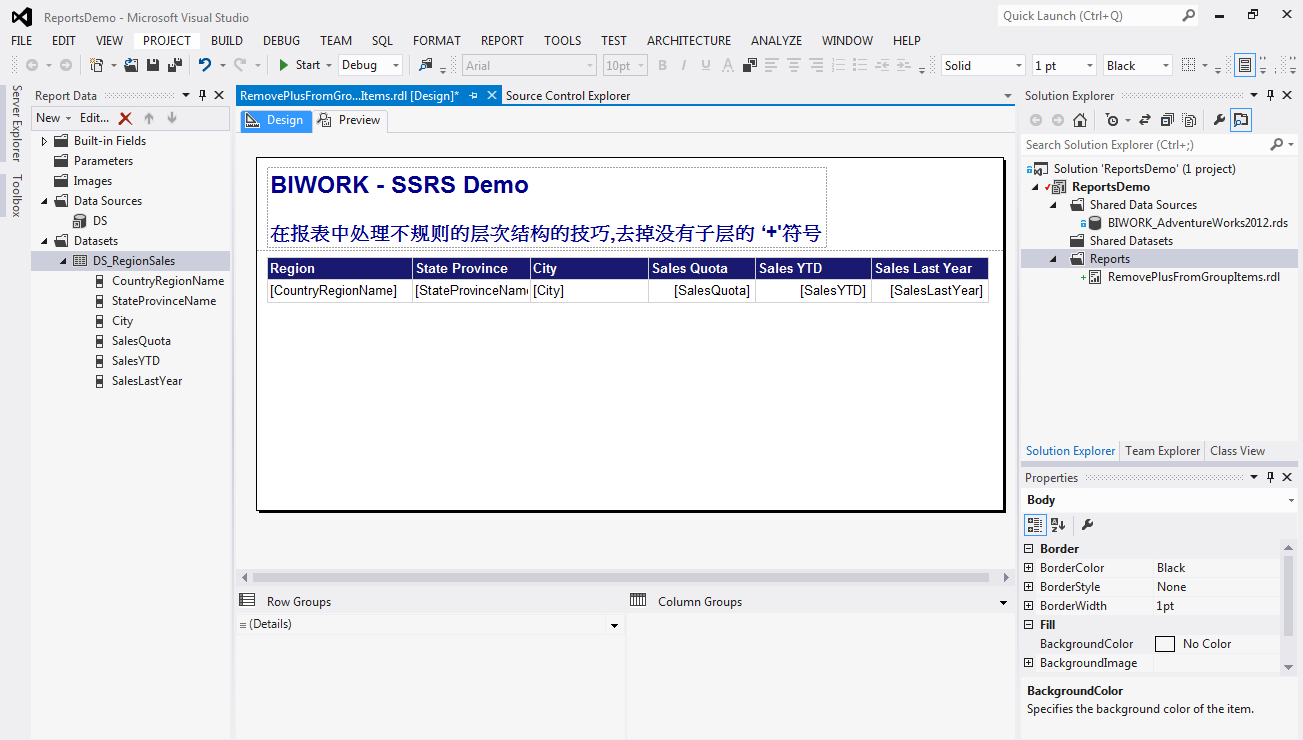This screenshot has height=740, width=1303.
Task: Pin the Properties panel
Action: [1271, 478]
